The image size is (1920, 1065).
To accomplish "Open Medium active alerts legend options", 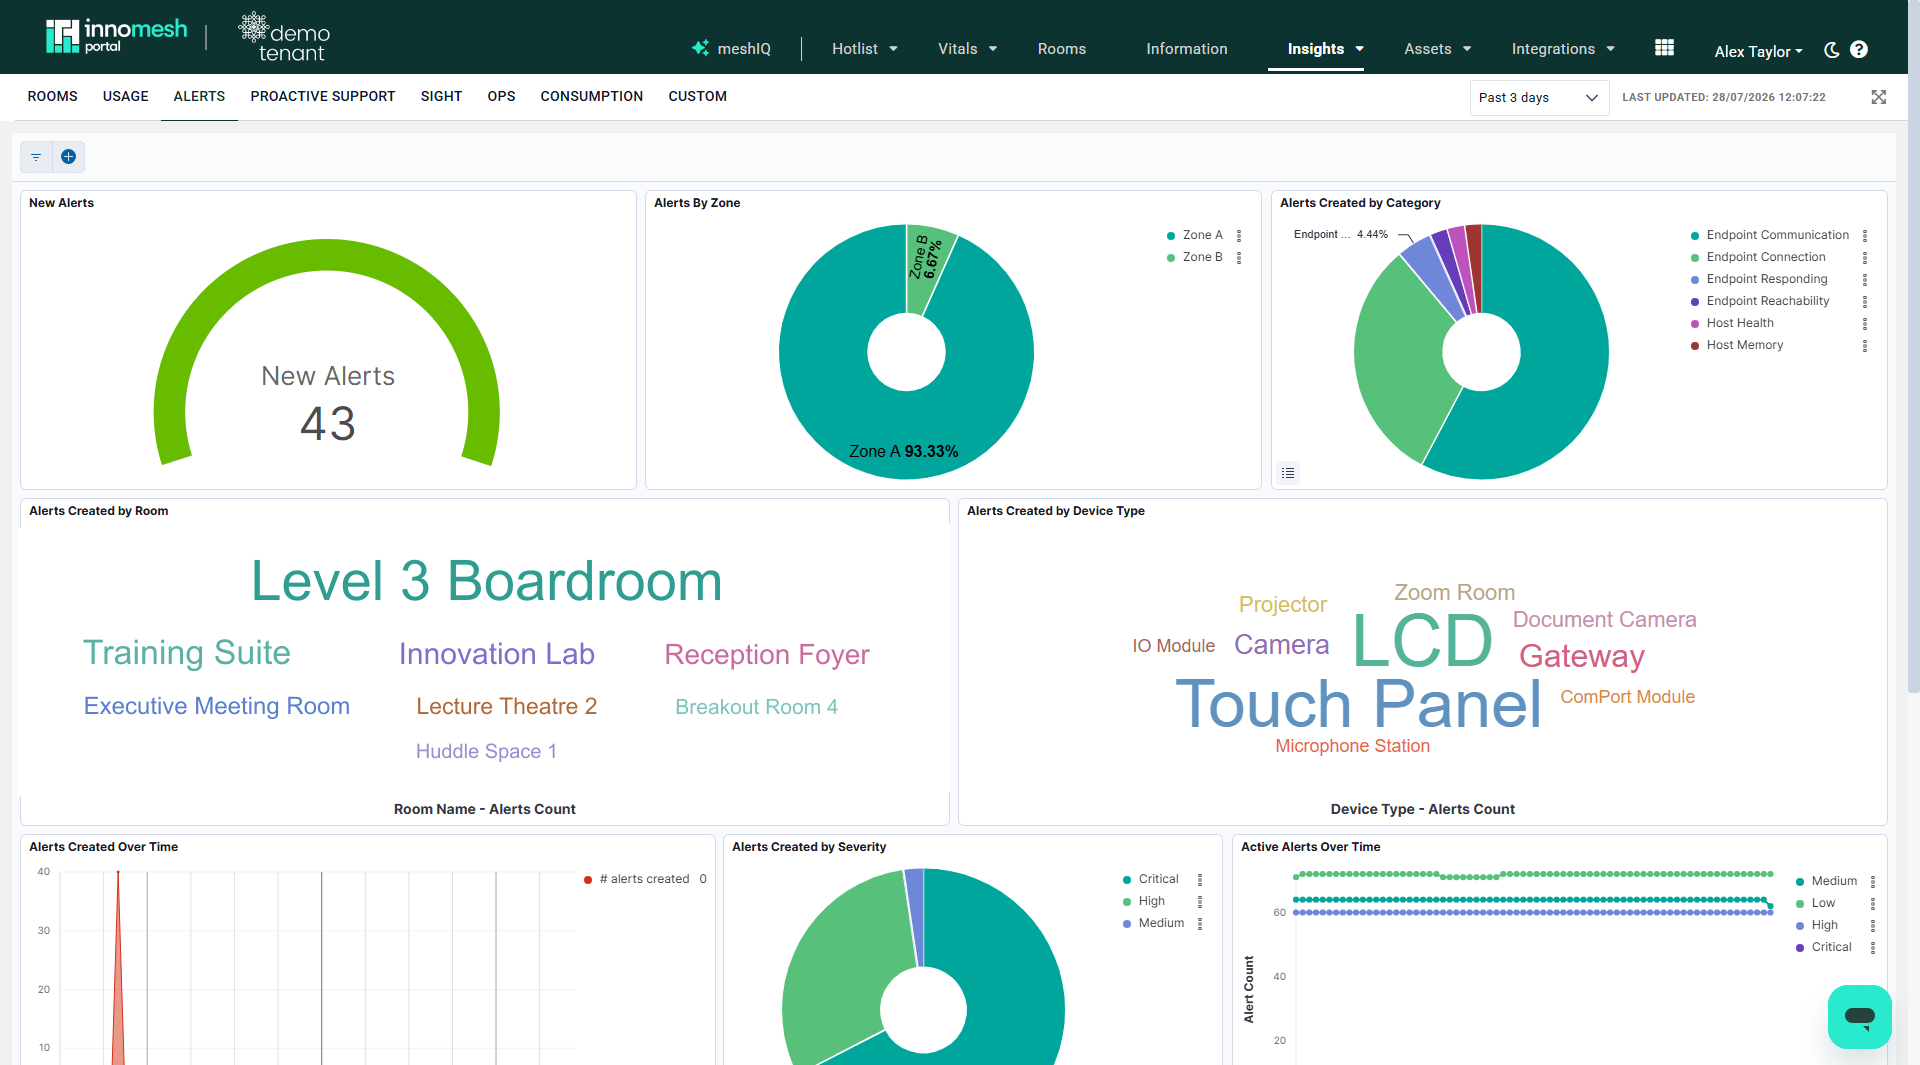I will [1873, 882].
